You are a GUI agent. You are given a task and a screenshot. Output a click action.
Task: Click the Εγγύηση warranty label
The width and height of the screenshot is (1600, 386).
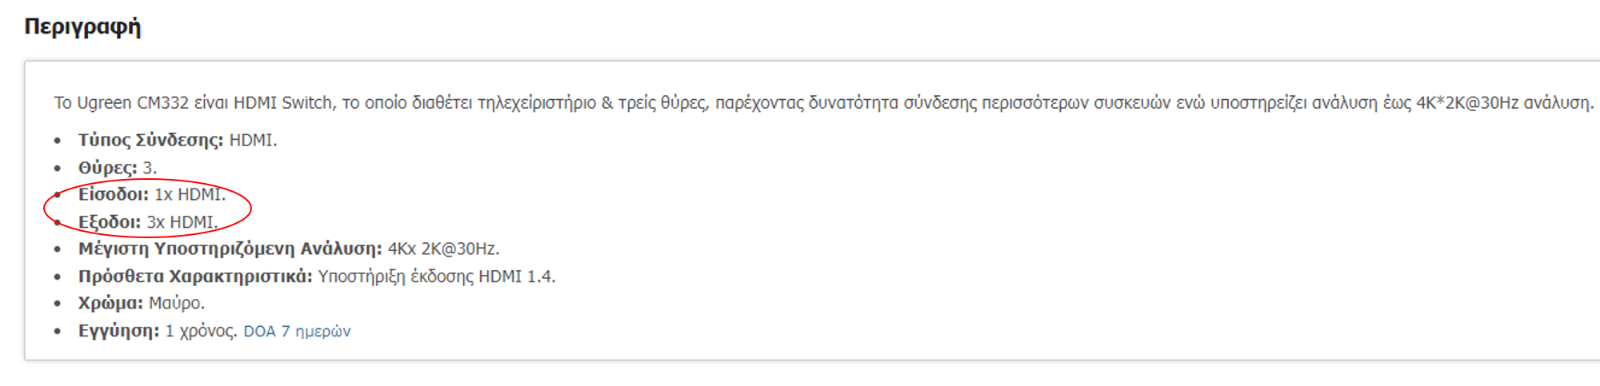(119, 331)
